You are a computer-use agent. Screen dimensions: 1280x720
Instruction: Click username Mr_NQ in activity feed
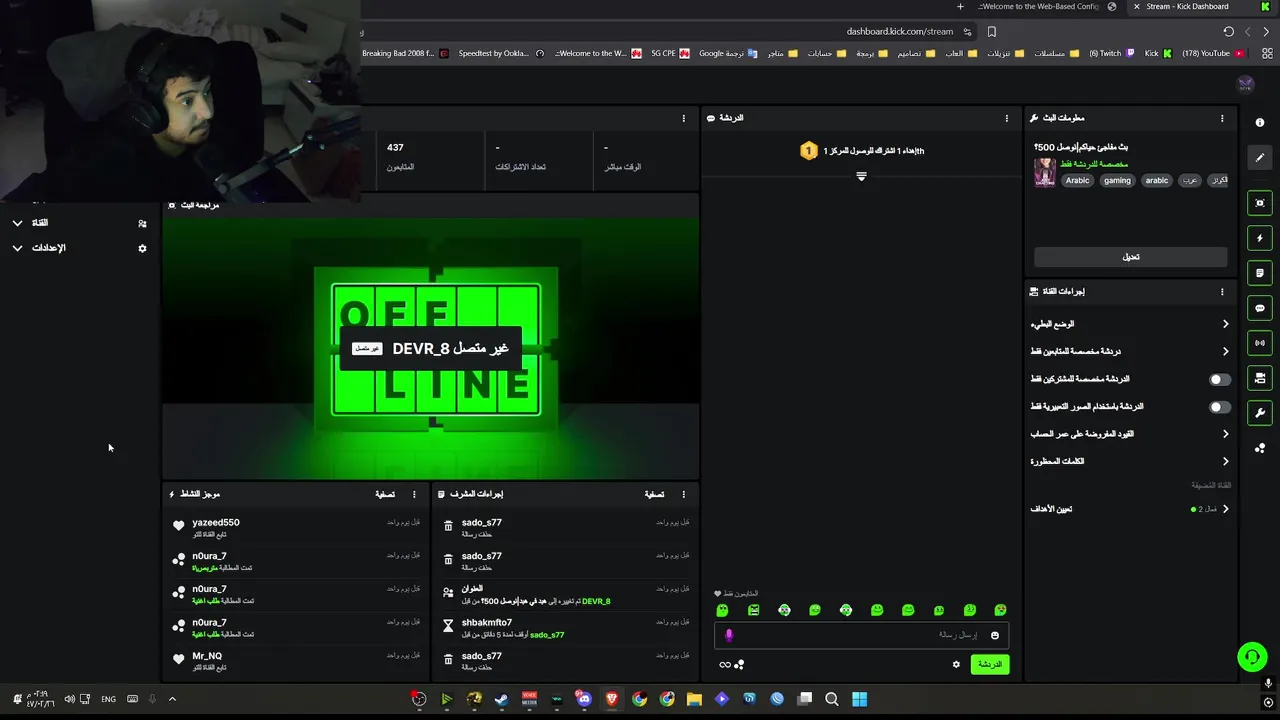coord(207,656)
